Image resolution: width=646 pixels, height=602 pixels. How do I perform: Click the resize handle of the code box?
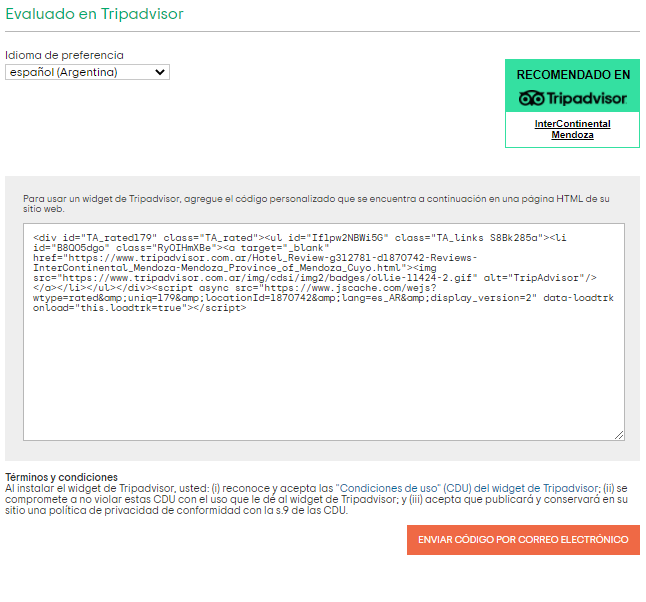(619, 434)
